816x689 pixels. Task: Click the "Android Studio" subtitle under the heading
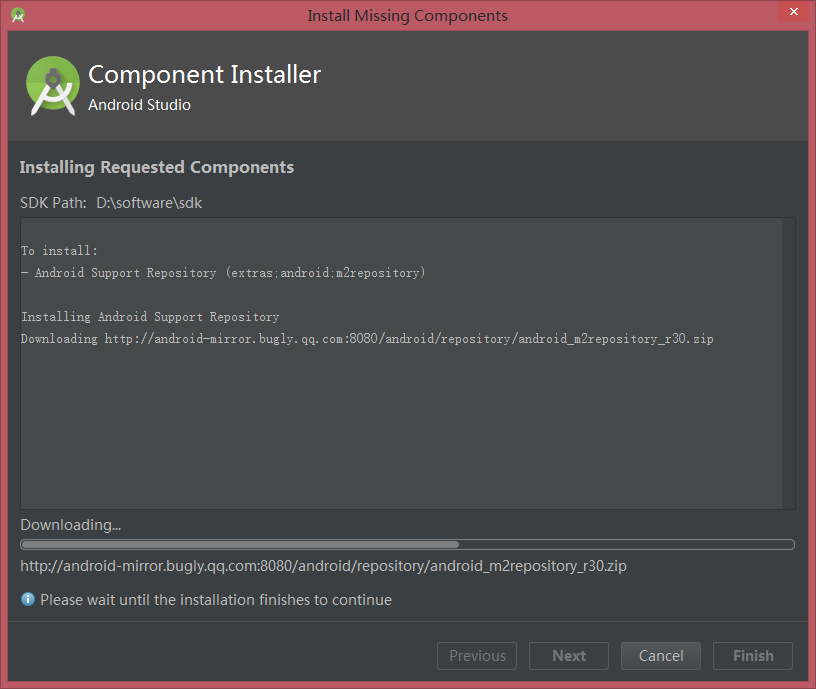[139, 105]
